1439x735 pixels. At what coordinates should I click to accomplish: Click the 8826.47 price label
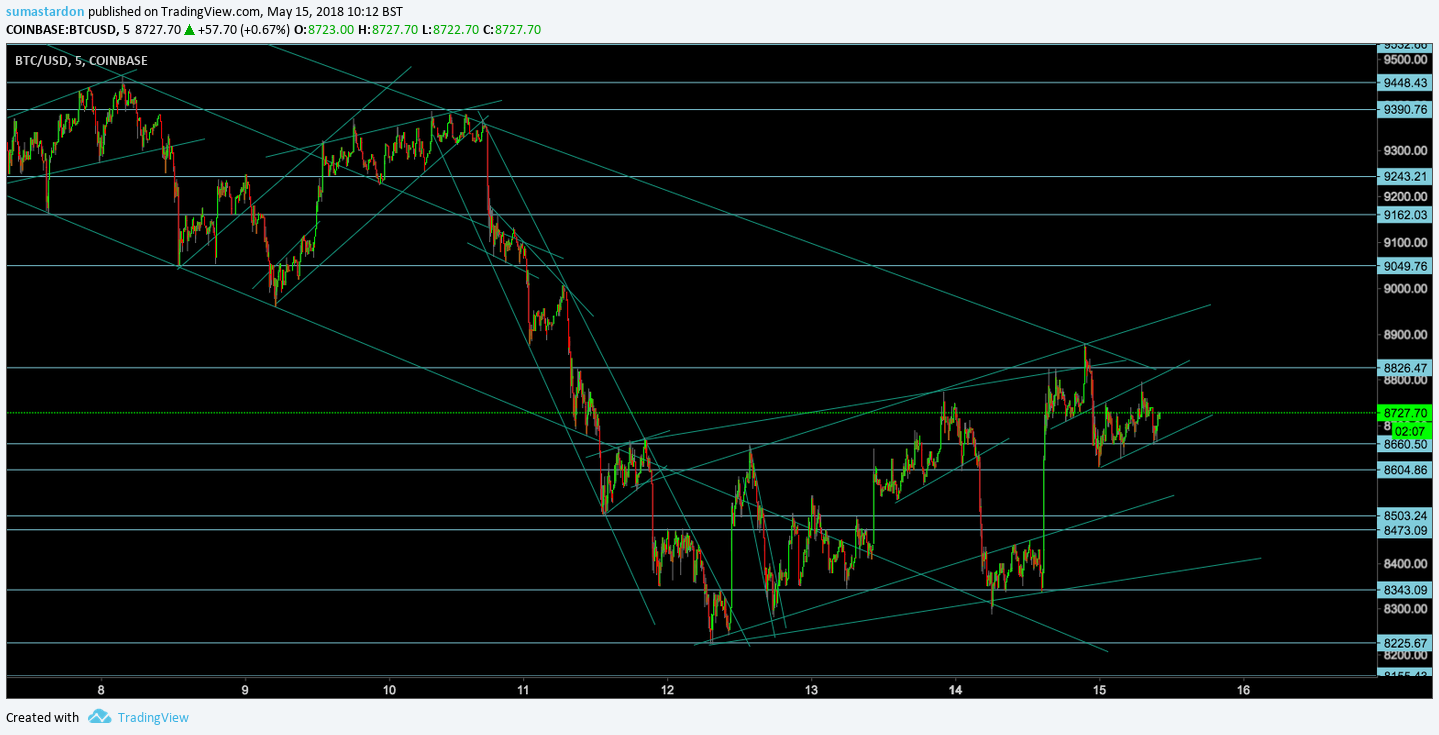1407,368
